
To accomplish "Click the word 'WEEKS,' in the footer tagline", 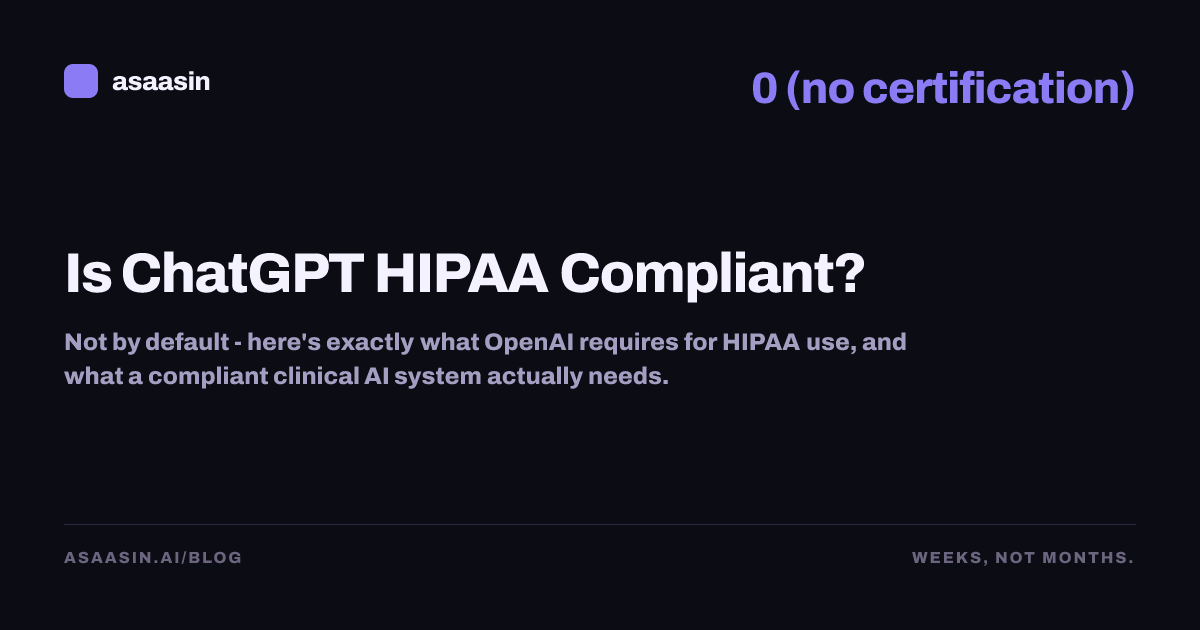I will pyautogui.click(x=946, y=557).
